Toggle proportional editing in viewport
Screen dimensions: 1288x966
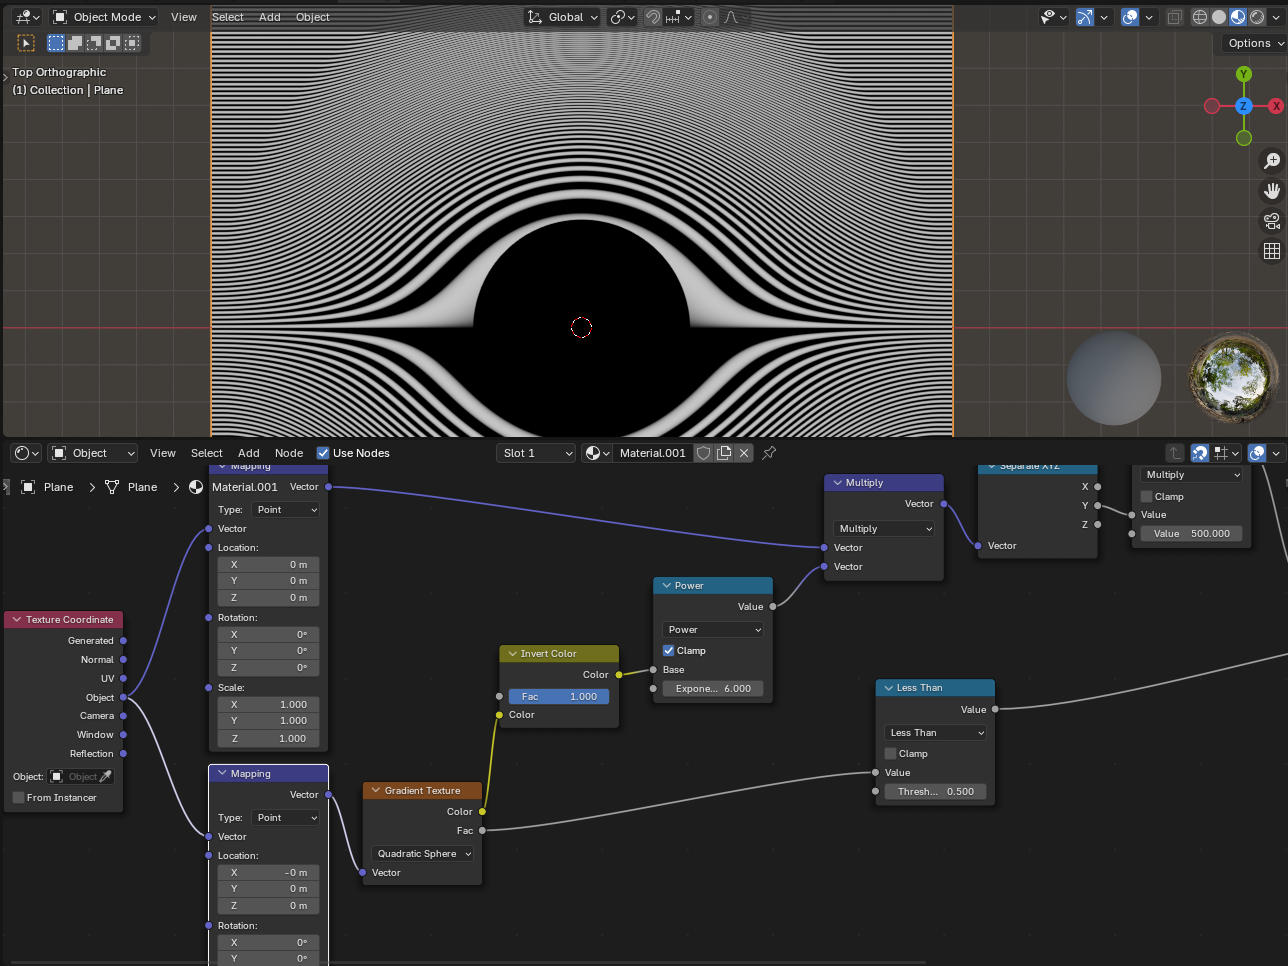(709, 17)
